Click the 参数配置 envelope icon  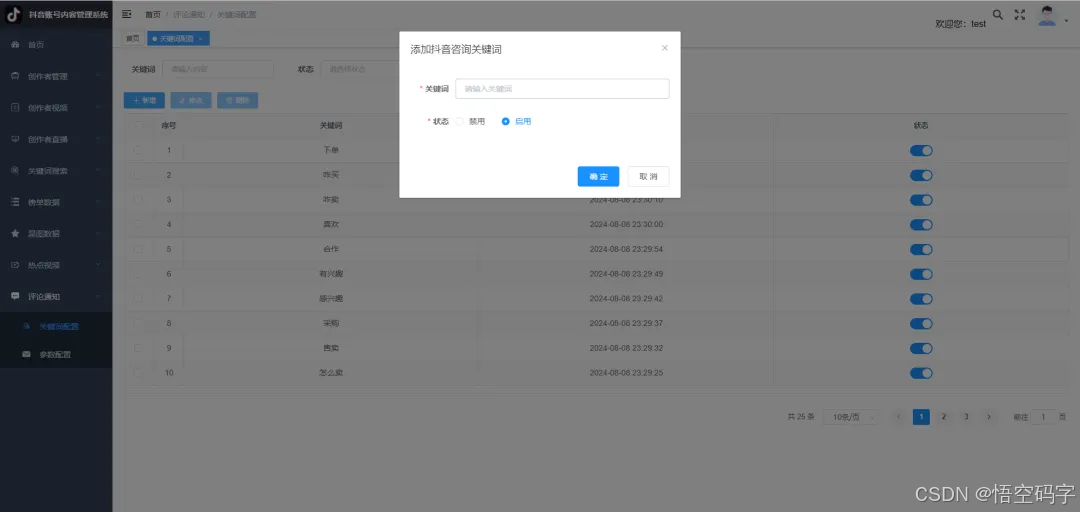(27, 355)
